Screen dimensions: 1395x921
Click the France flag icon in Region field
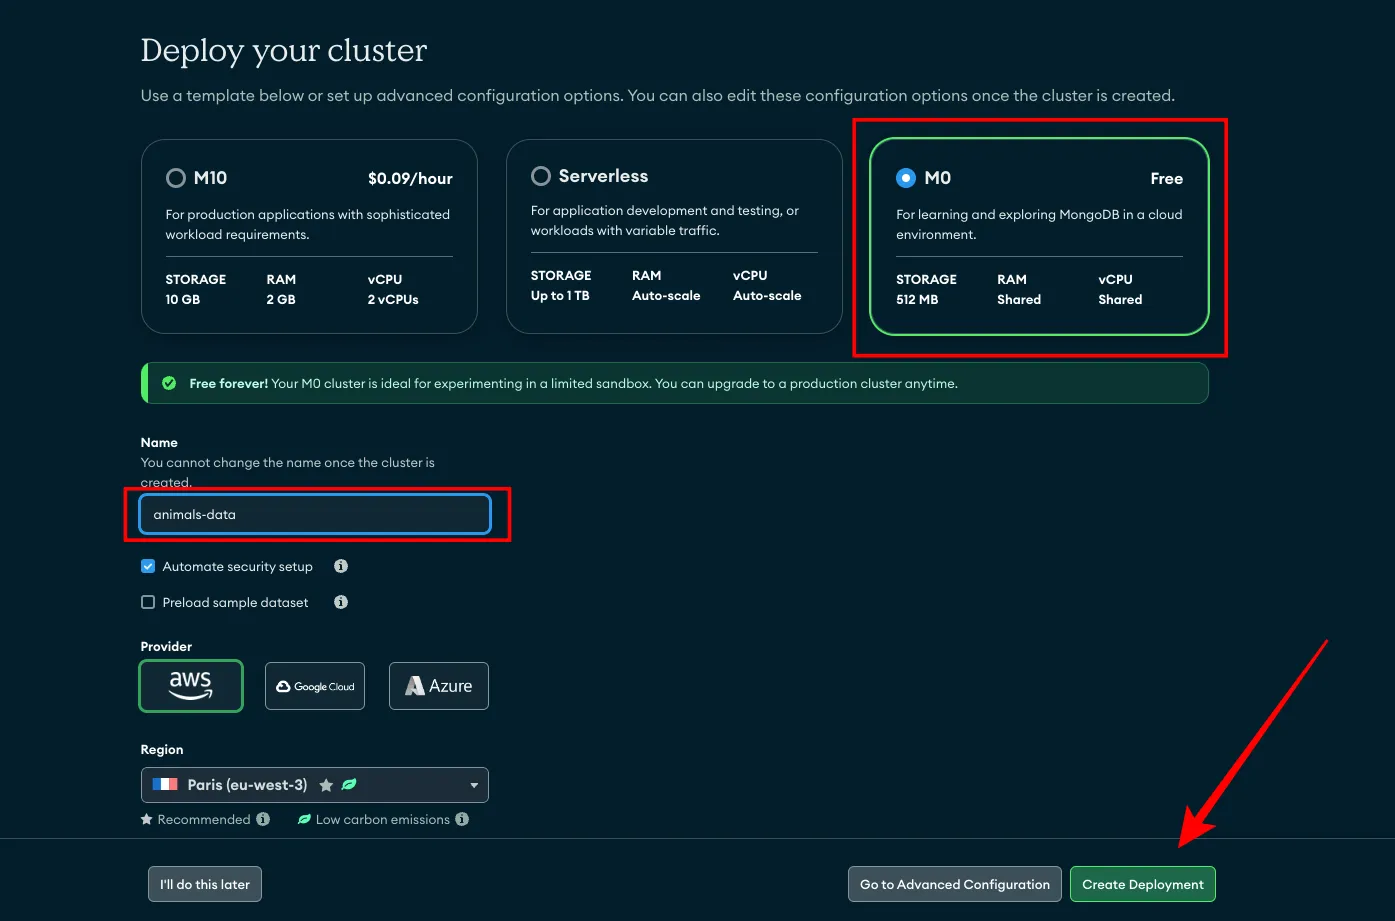coord(165,785)
